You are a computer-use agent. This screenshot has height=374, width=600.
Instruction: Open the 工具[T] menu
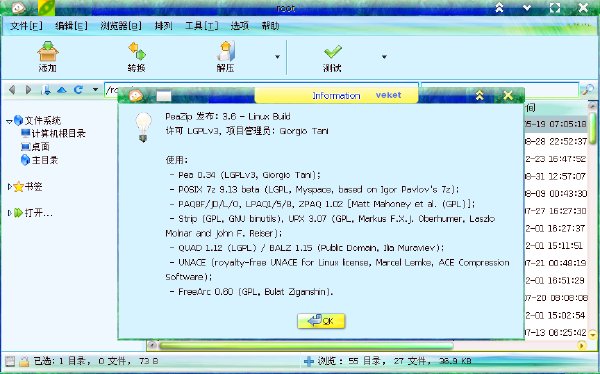click(202, 26)
